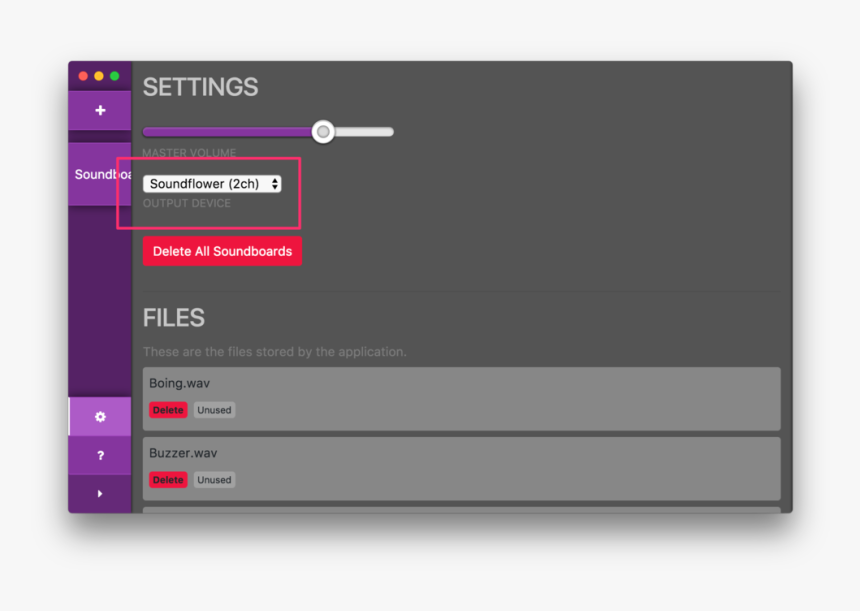Click the Unused tag under Boing.wav
This screenshot has width=860, height=611.
pyautogui.click(x=214, y=410)
